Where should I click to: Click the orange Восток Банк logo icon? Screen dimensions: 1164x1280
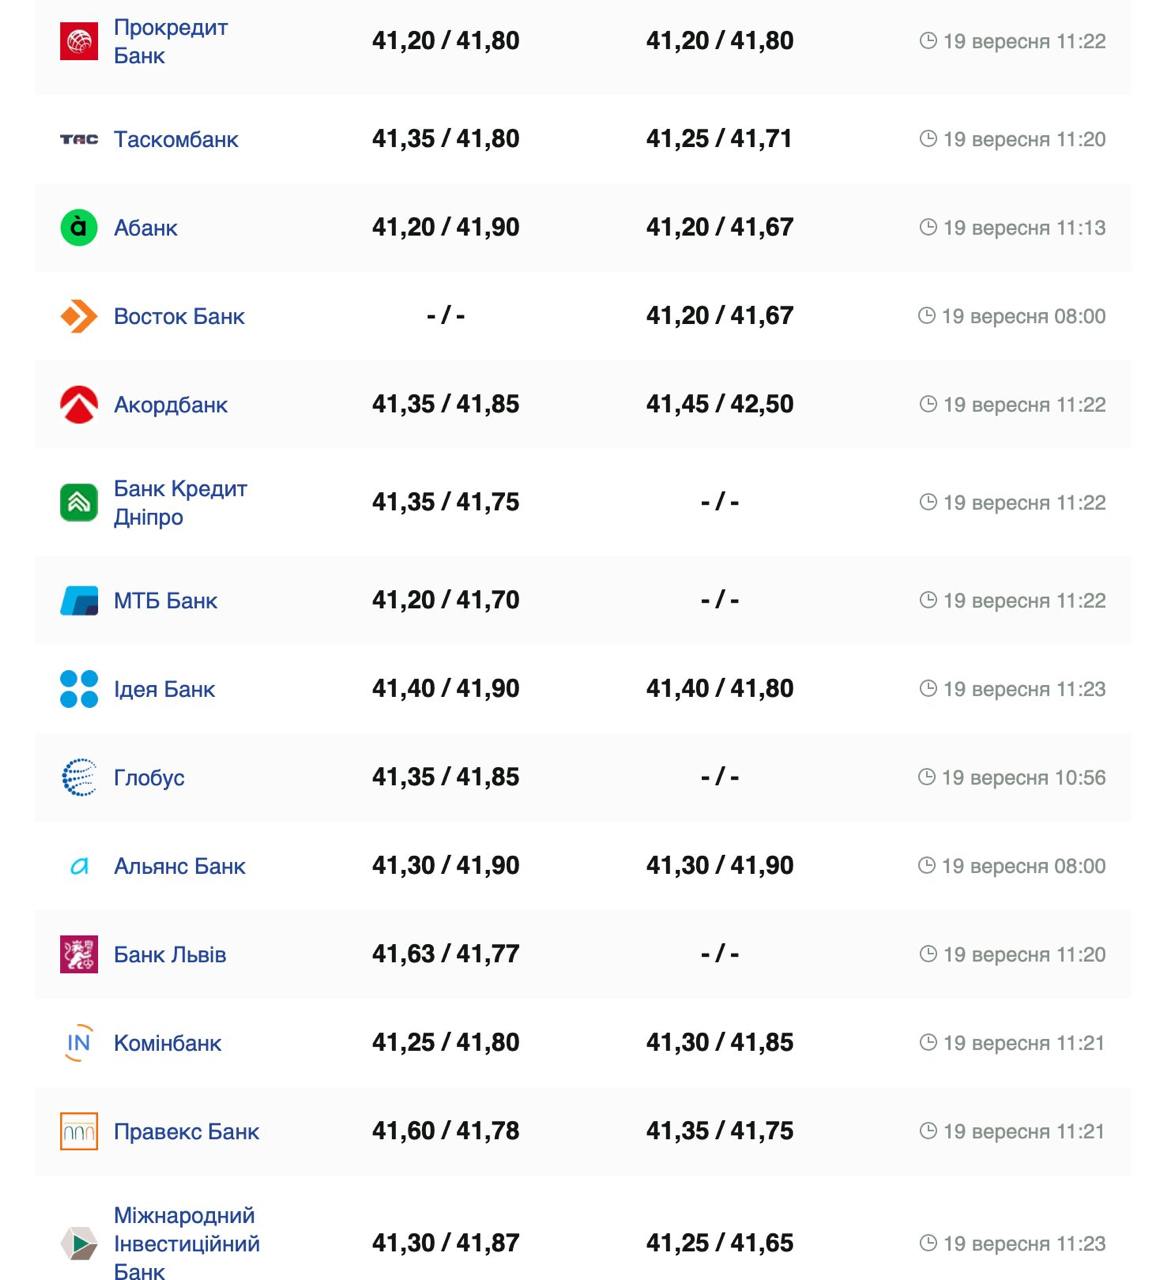(x=79, y=316)
